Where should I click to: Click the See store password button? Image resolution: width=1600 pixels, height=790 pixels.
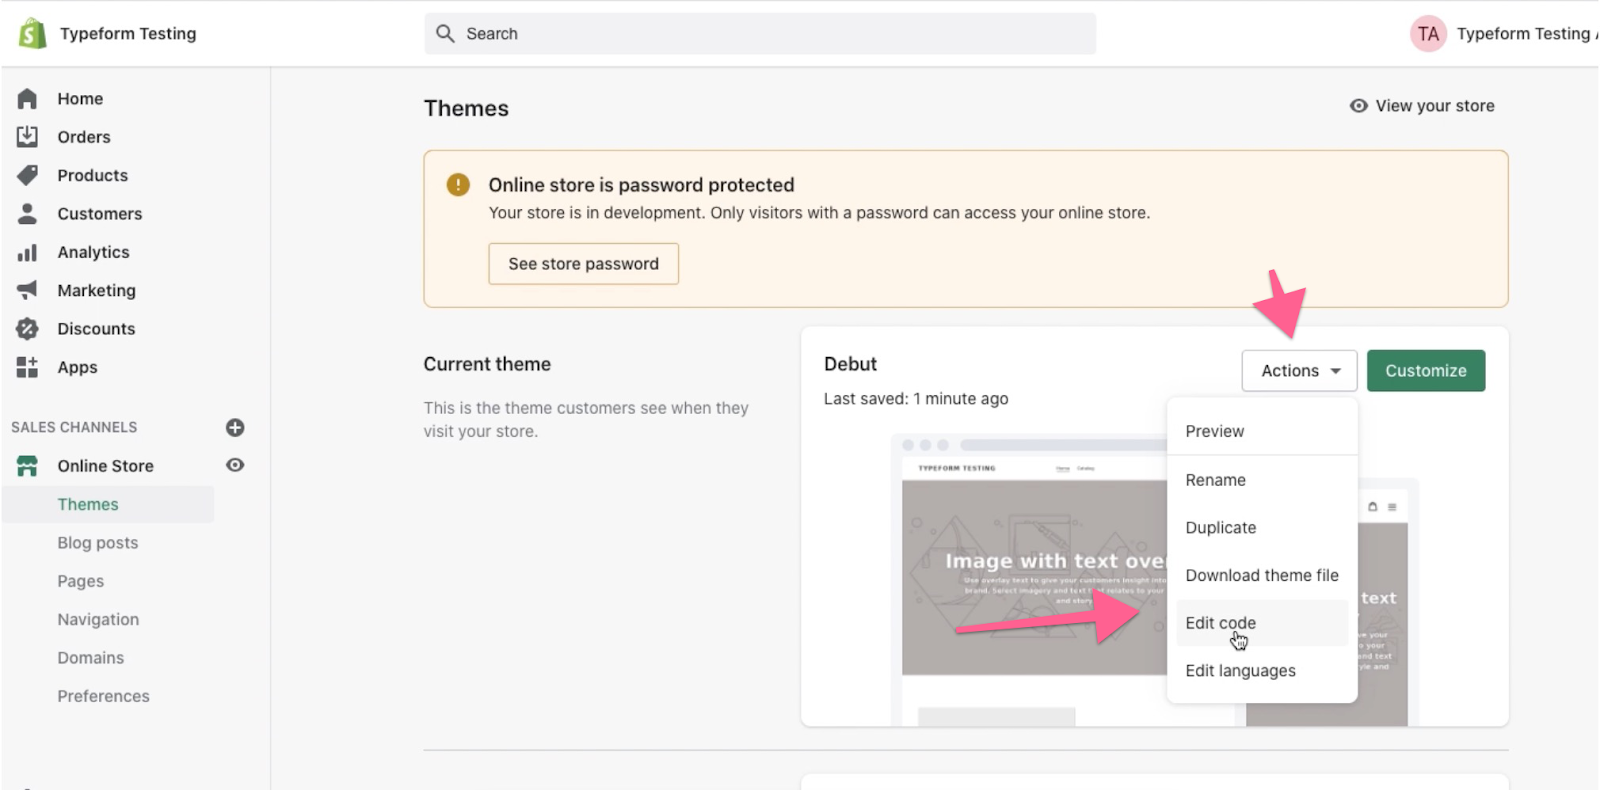coord(583,264)
